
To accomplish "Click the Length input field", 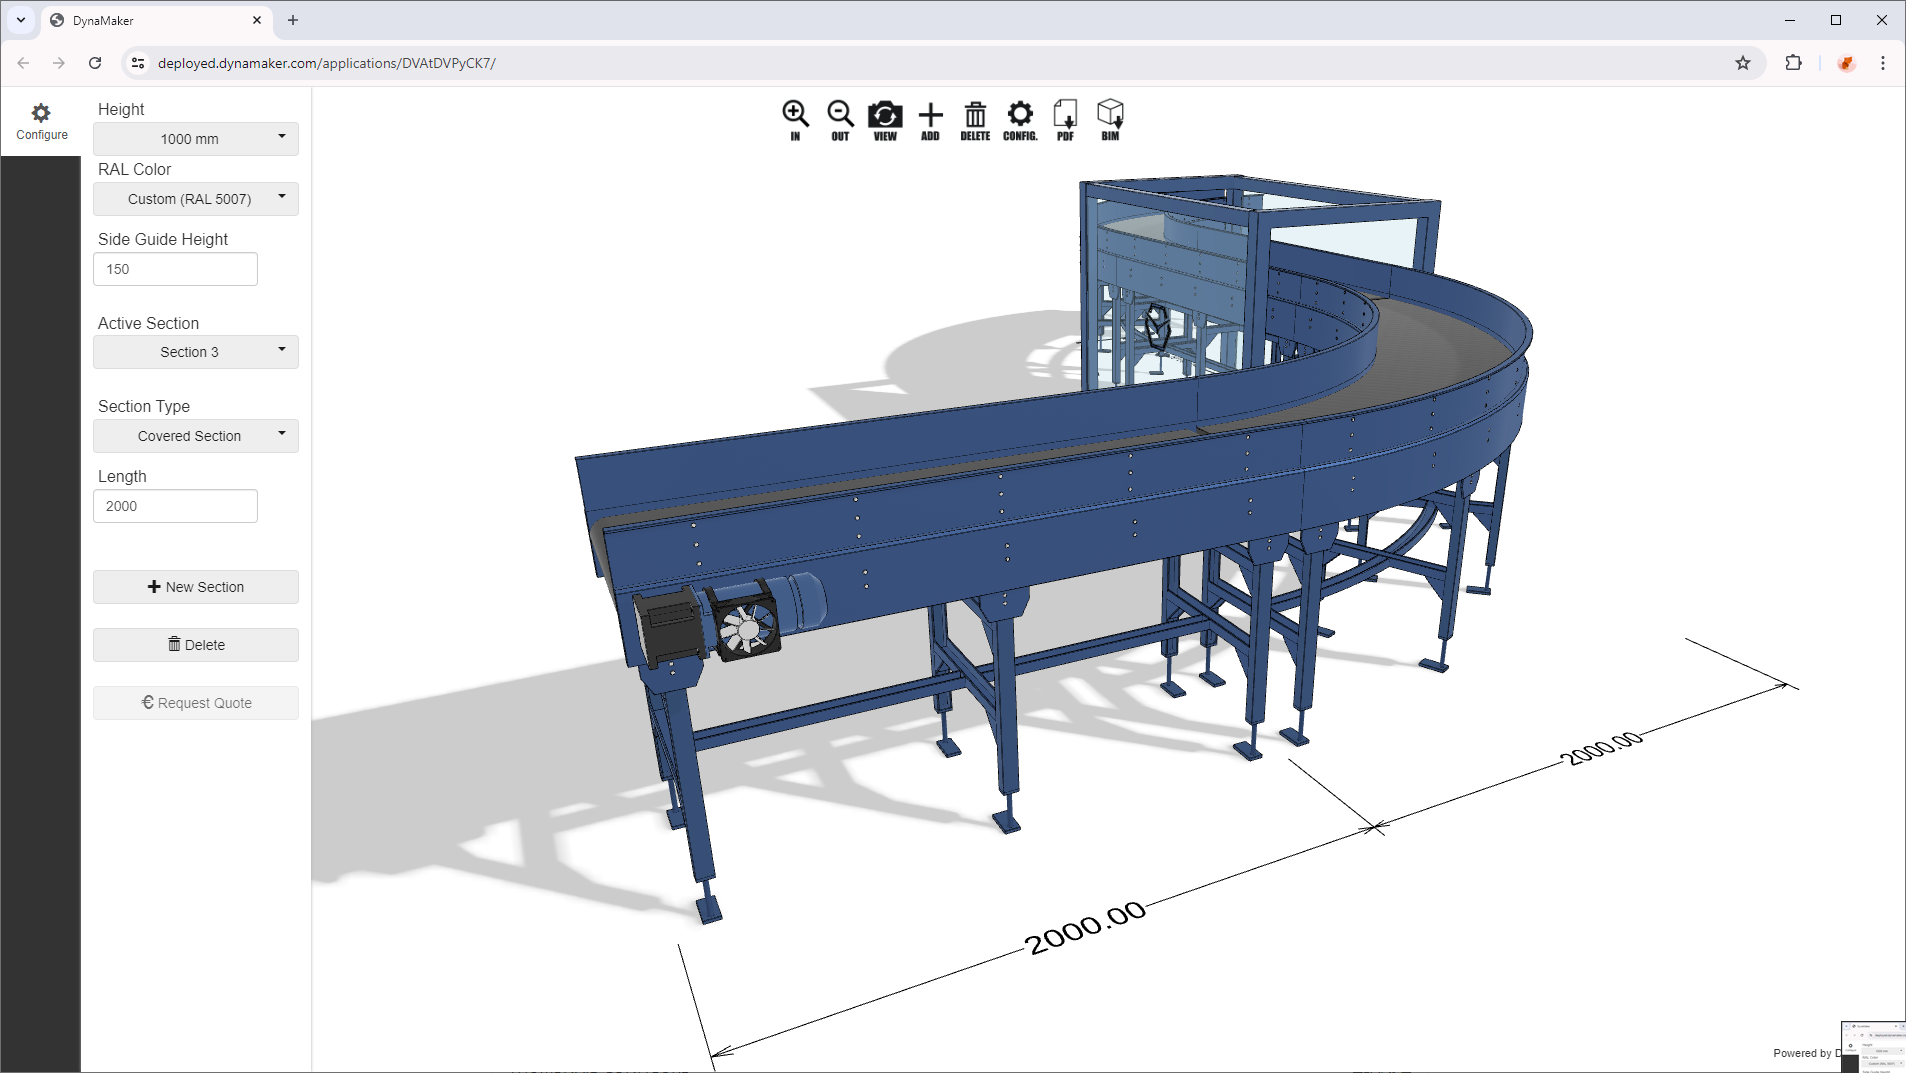I will point(175,506).
